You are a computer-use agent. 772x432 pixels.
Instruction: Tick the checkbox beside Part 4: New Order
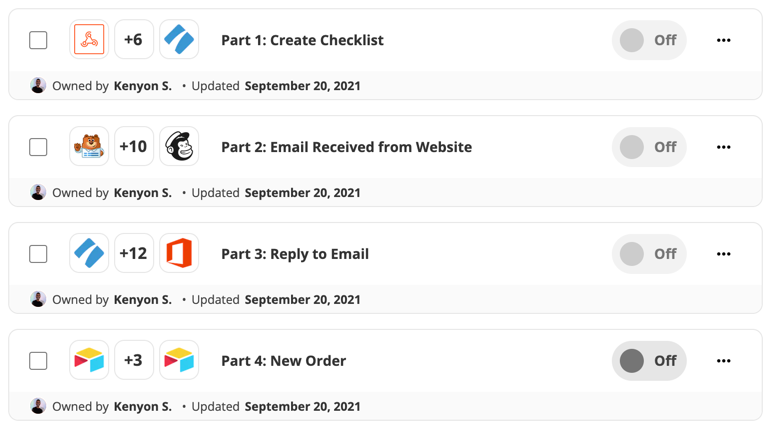pos(38,361)
